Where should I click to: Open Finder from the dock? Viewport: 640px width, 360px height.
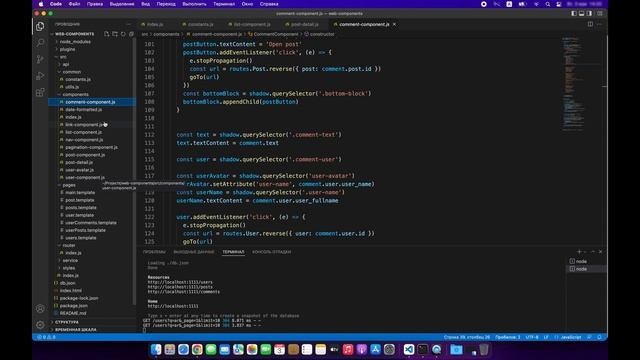point(156,349)
